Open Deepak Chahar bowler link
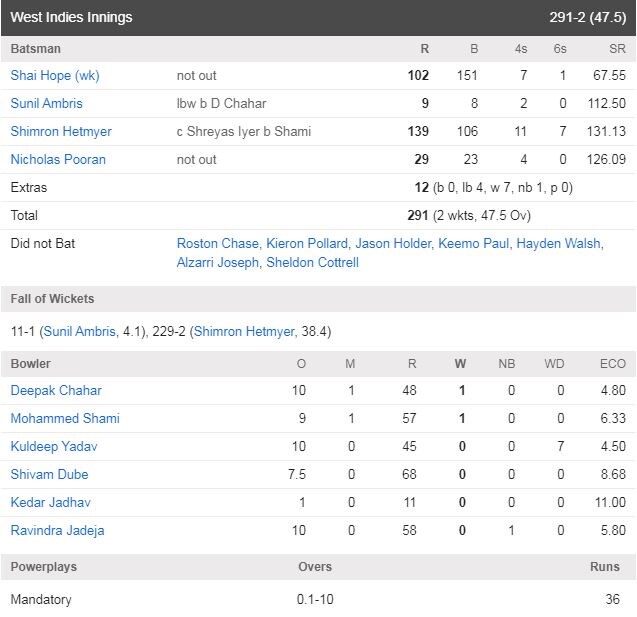Screen dimensions: 637x617 [x=56, y=390]
